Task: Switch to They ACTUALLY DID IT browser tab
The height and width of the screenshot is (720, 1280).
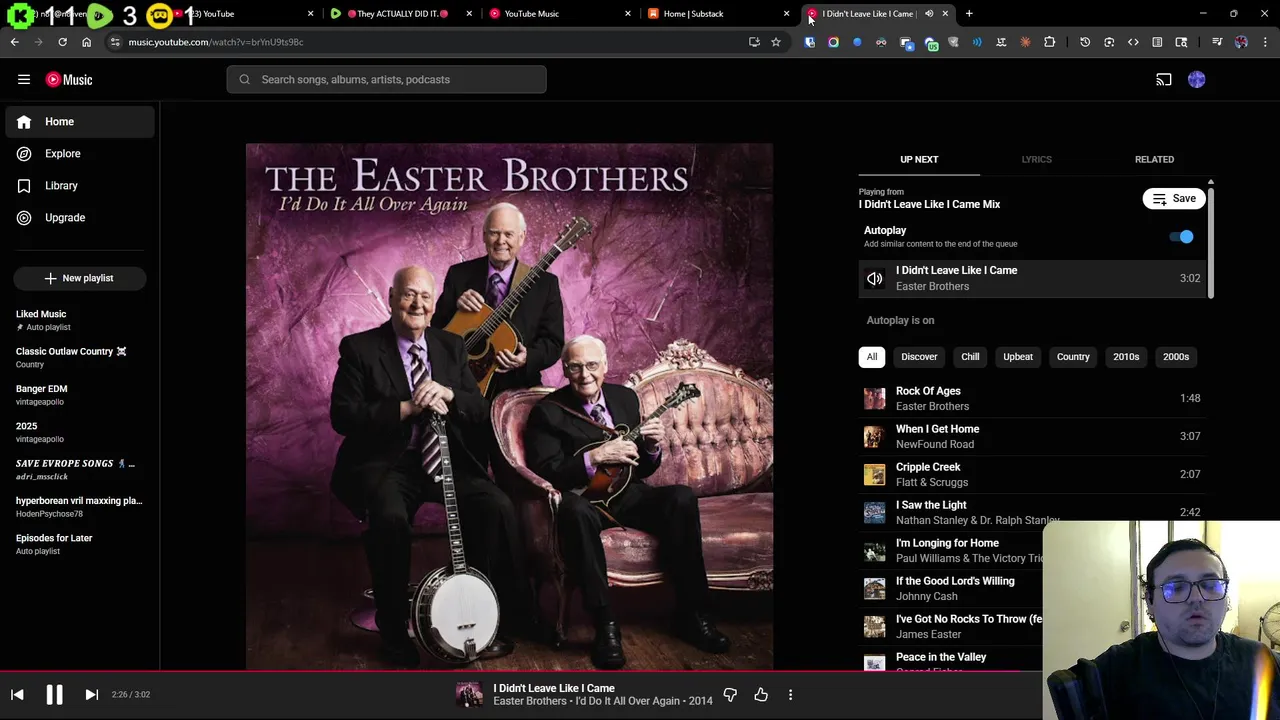Action: [x=401, y=14]
